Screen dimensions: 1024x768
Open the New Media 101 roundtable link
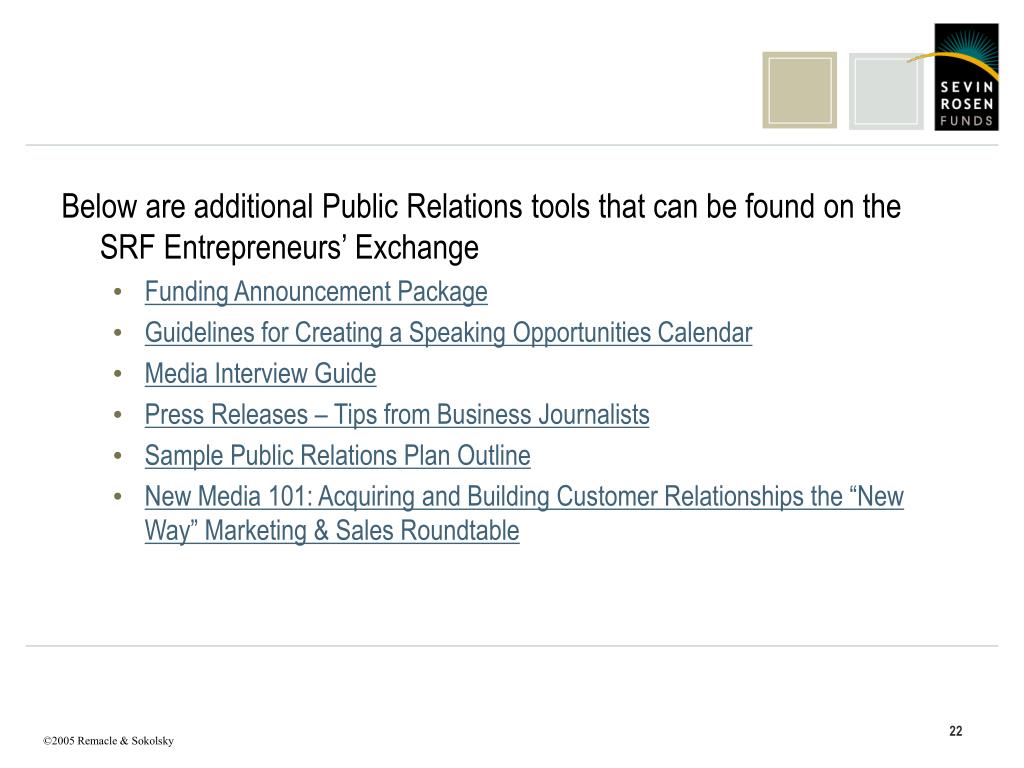click(x=524, y=513)
